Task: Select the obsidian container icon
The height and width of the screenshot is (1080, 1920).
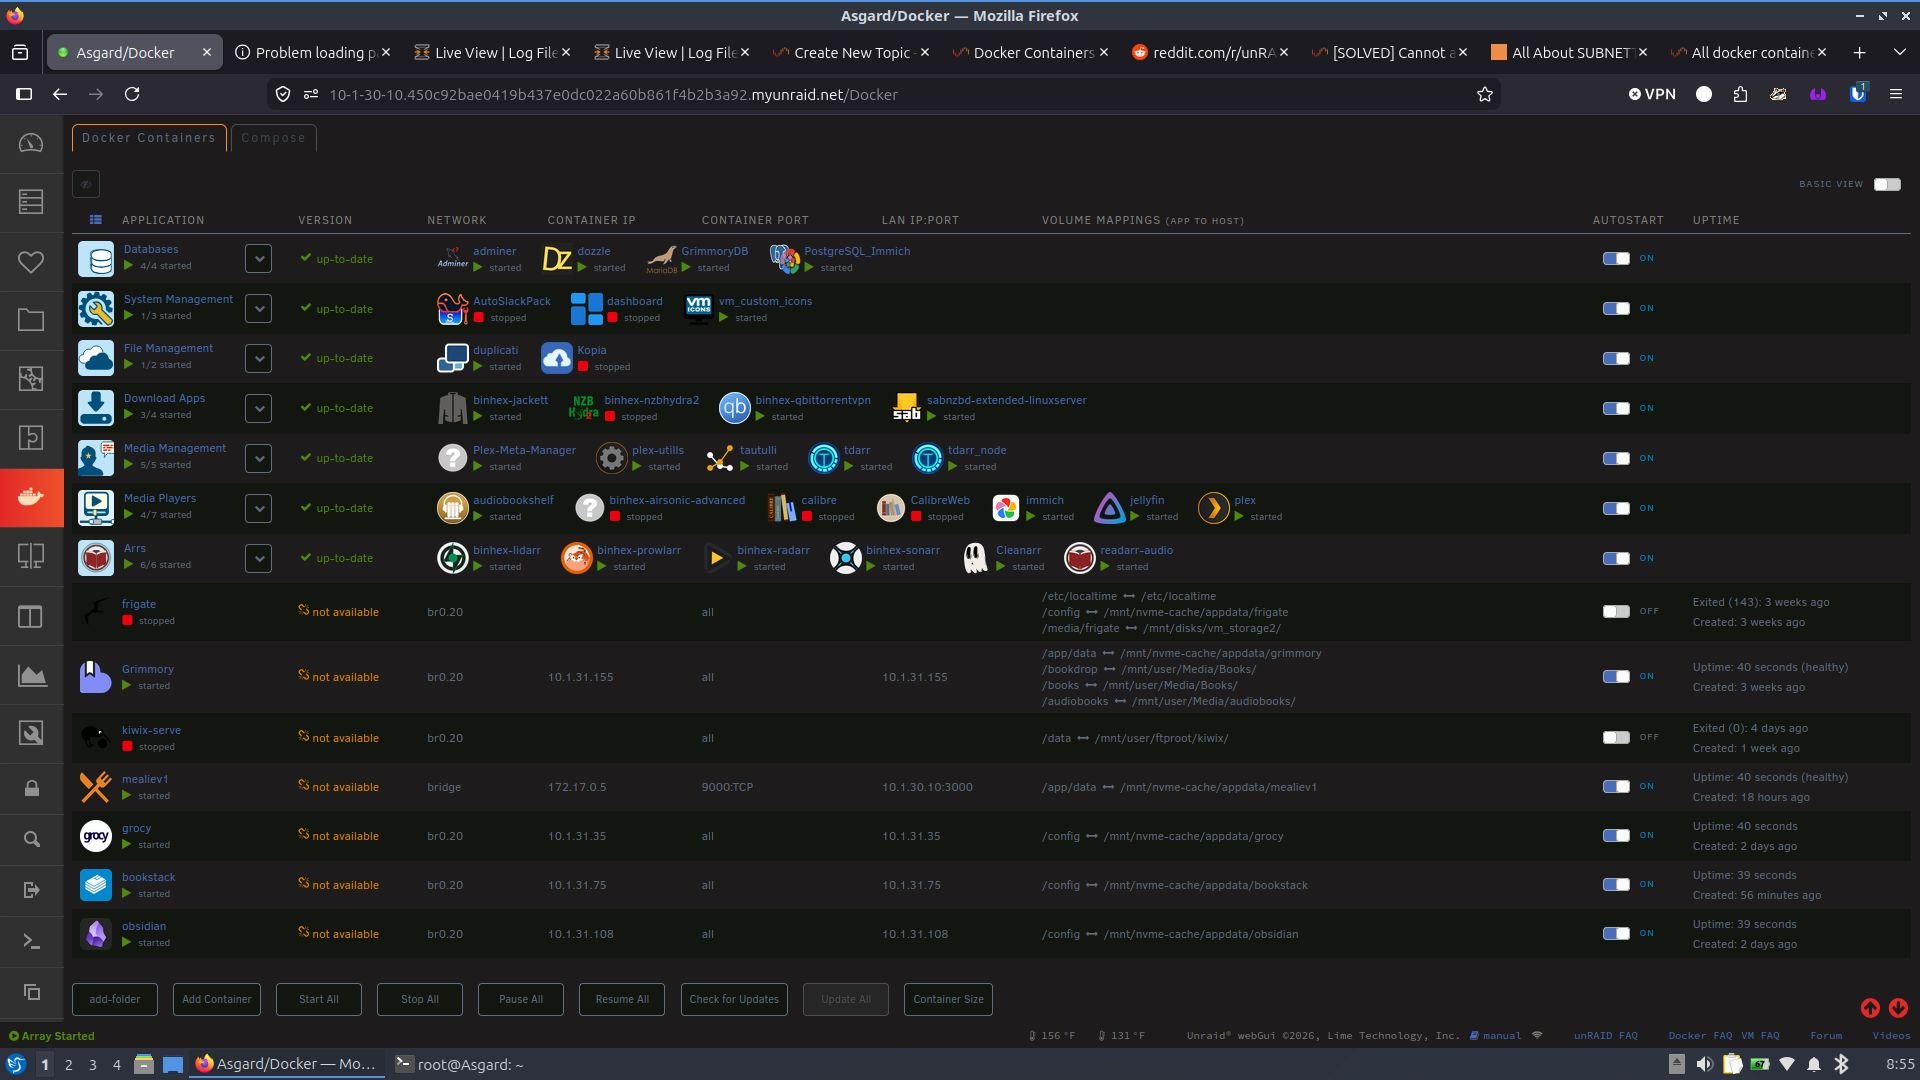Action: click(x=95, y=934)
